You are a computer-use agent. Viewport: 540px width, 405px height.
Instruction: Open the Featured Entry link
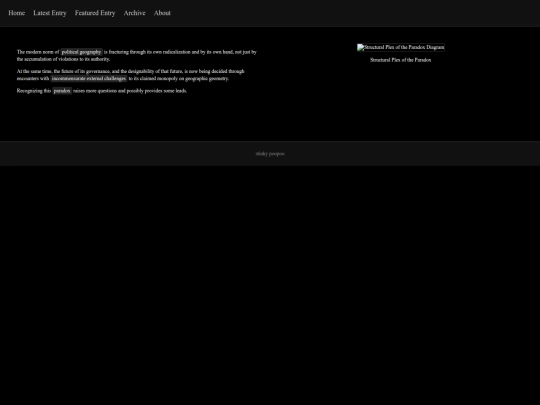tap(95, 13)
